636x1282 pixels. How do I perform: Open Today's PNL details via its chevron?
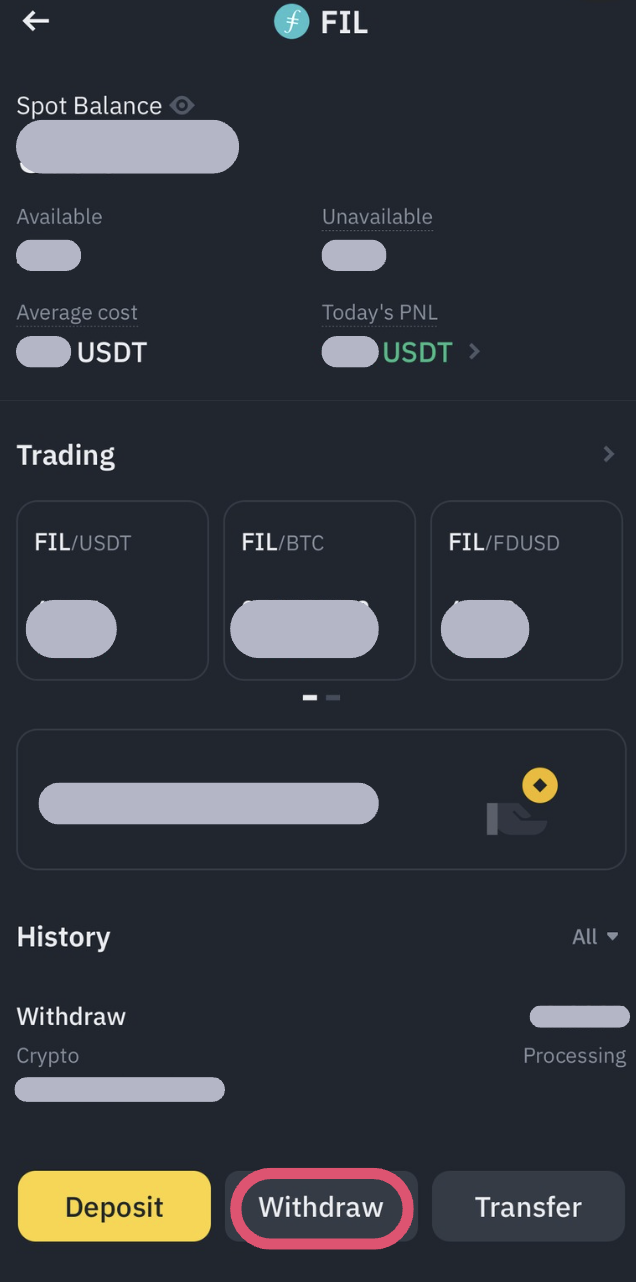[473, 352]
